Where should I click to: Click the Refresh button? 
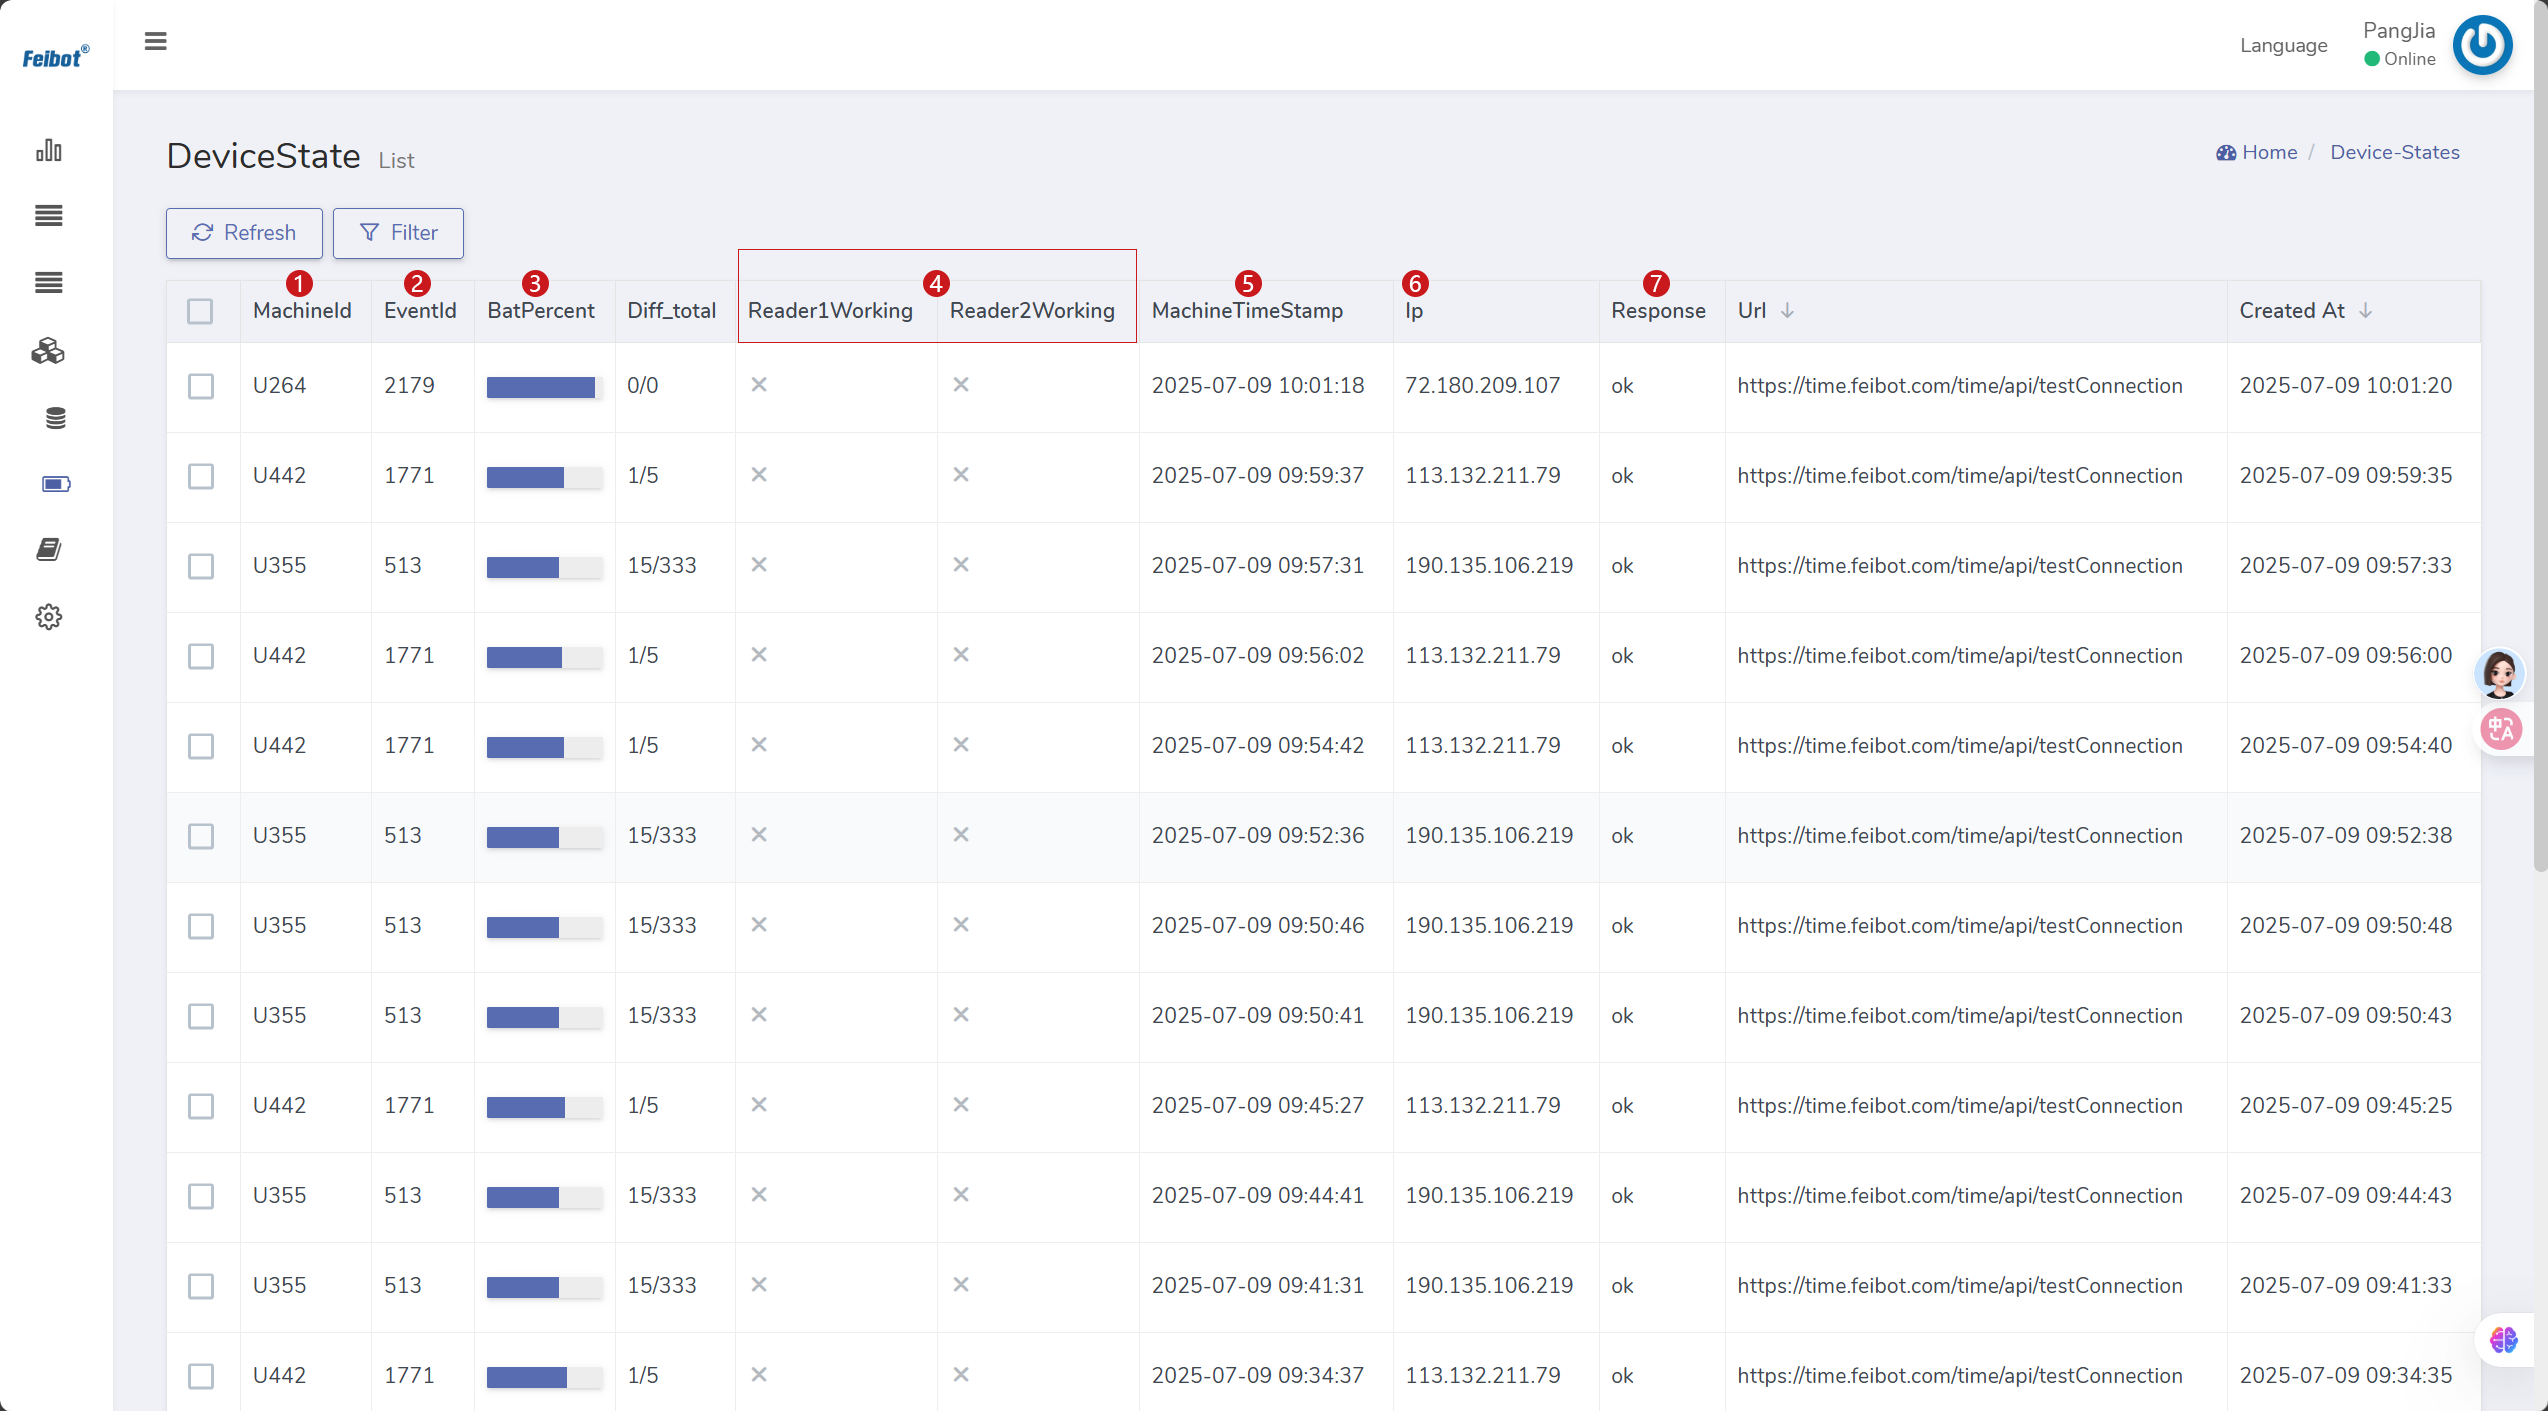[x=244, y=233]
